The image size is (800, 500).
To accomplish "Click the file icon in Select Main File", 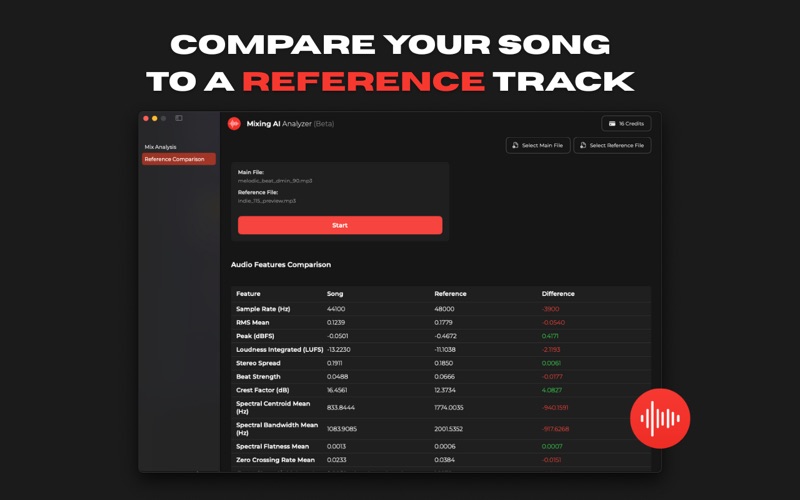I will point(515,145).
